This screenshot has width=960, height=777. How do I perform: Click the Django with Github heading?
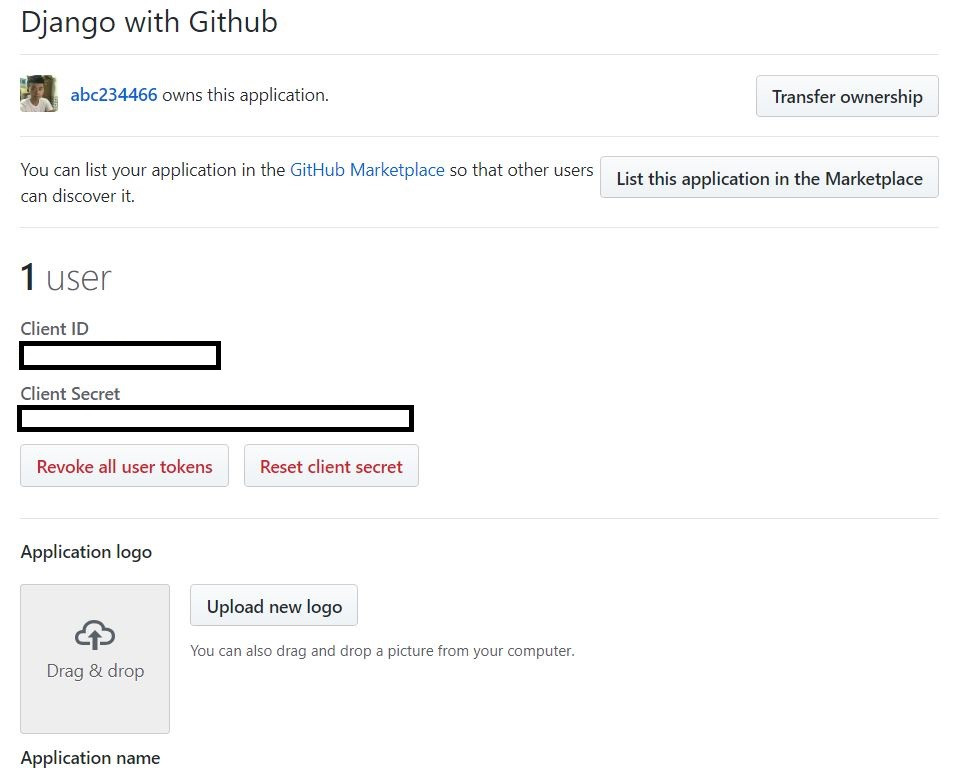tap(149, 22)
